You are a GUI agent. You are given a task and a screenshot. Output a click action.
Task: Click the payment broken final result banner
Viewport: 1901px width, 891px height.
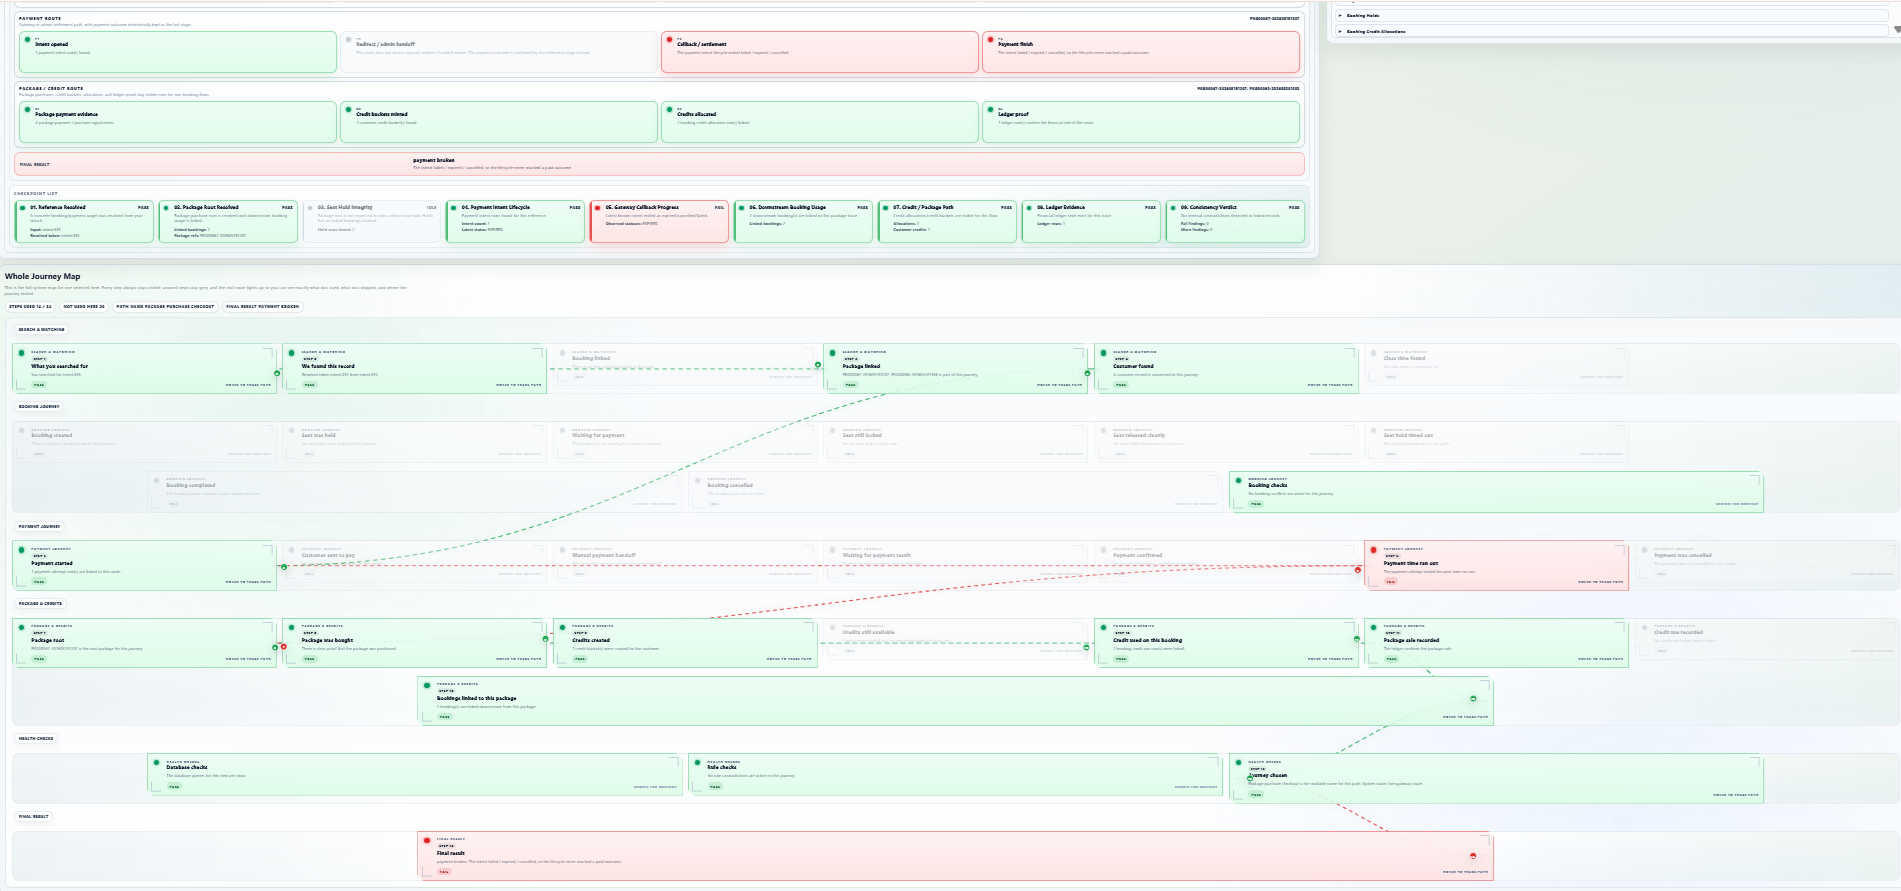[x=659, y=164]
